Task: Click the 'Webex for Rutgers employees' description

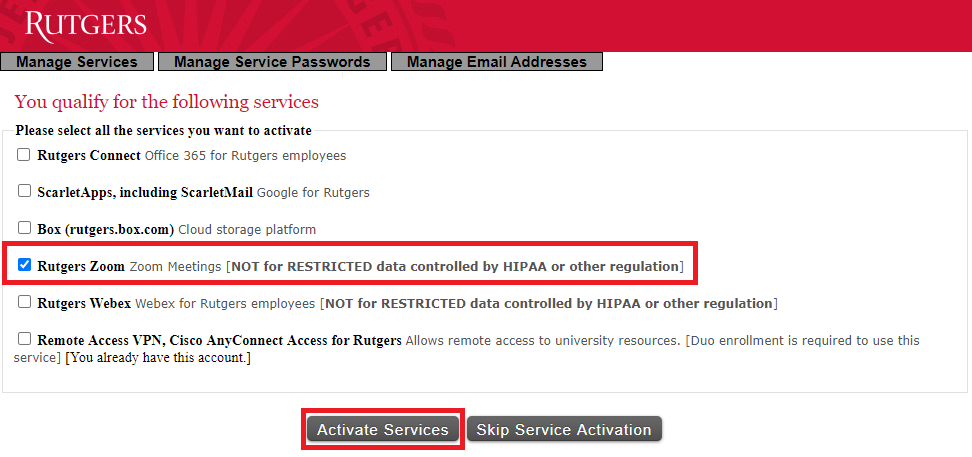Action: coord(225,303)
